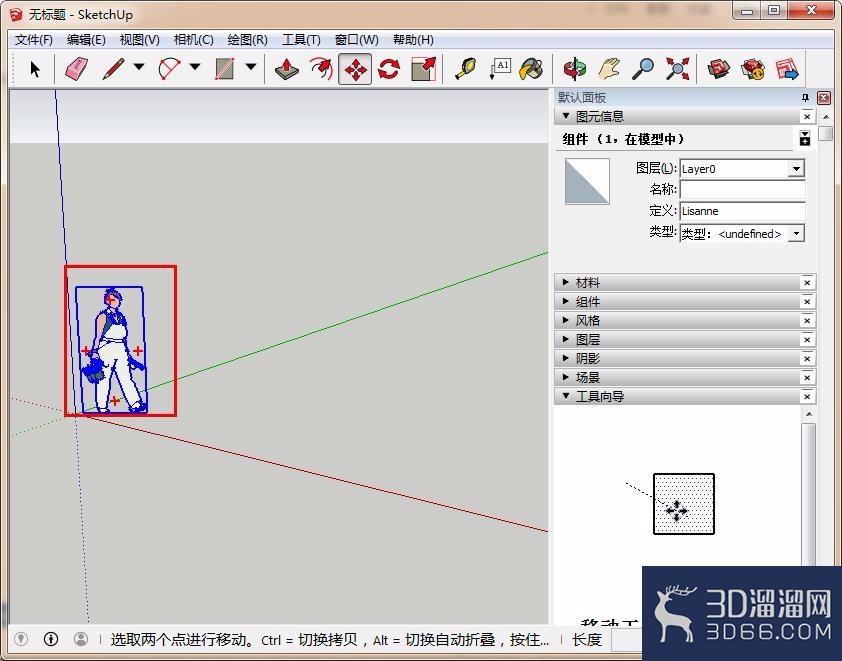Select the Offset tool
The image size is (842, 661).
click(x=321, y=69)
